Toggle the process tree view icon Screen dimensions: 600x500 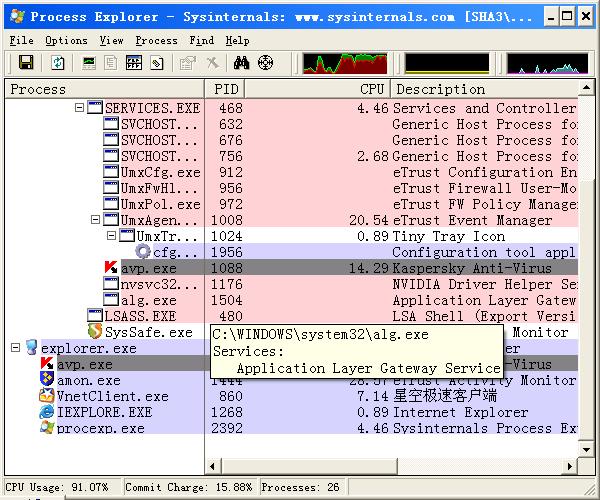click(x=111, y=63)
